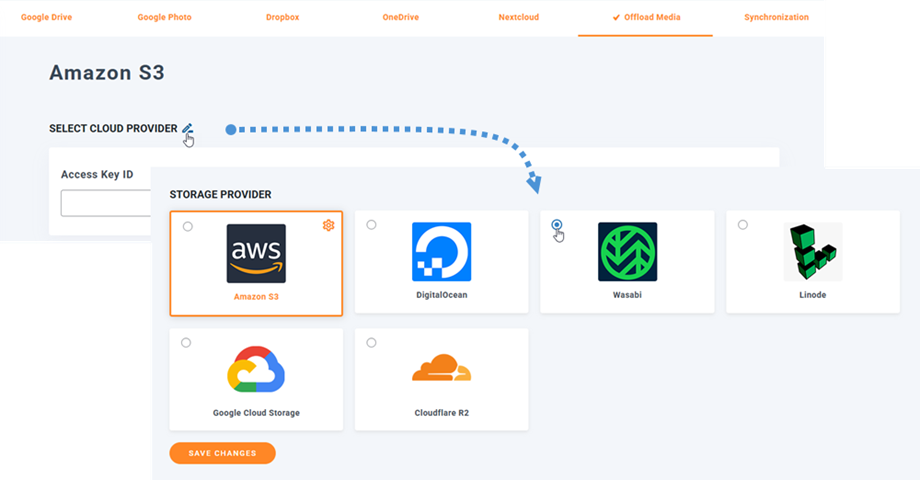Select the DigitalOcean radio button
Image resolution: width=920 pixels, height=480 pixels.
pos(372,225)
